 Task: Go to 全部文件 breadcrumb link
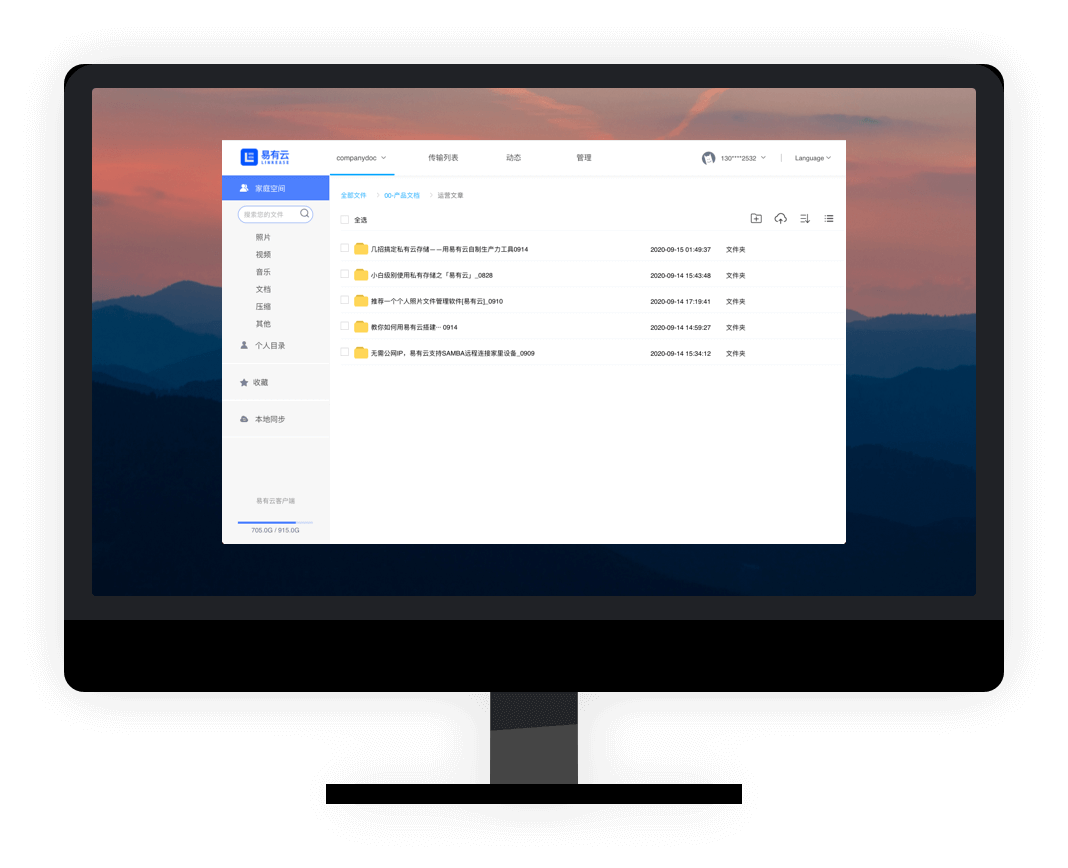(x=354, y=196)
